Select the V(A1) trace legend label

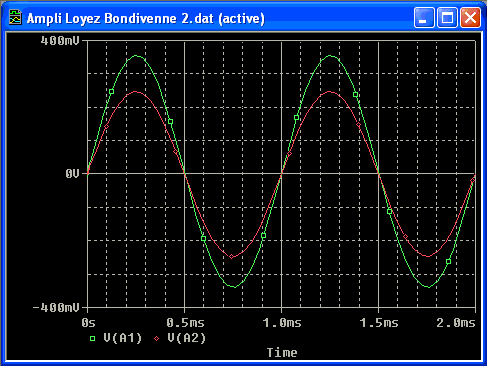tap(123, 338)
